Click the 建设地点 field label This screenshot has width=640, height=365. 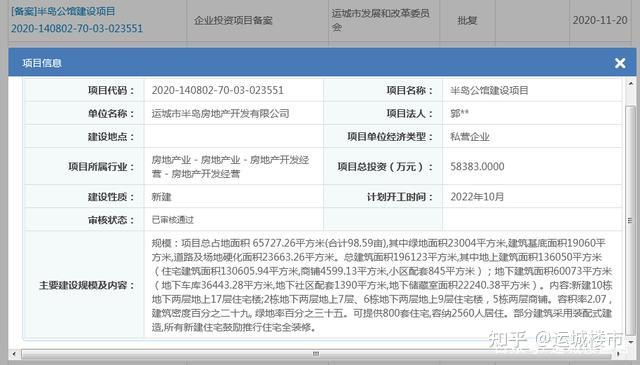[x=111, y=136]
